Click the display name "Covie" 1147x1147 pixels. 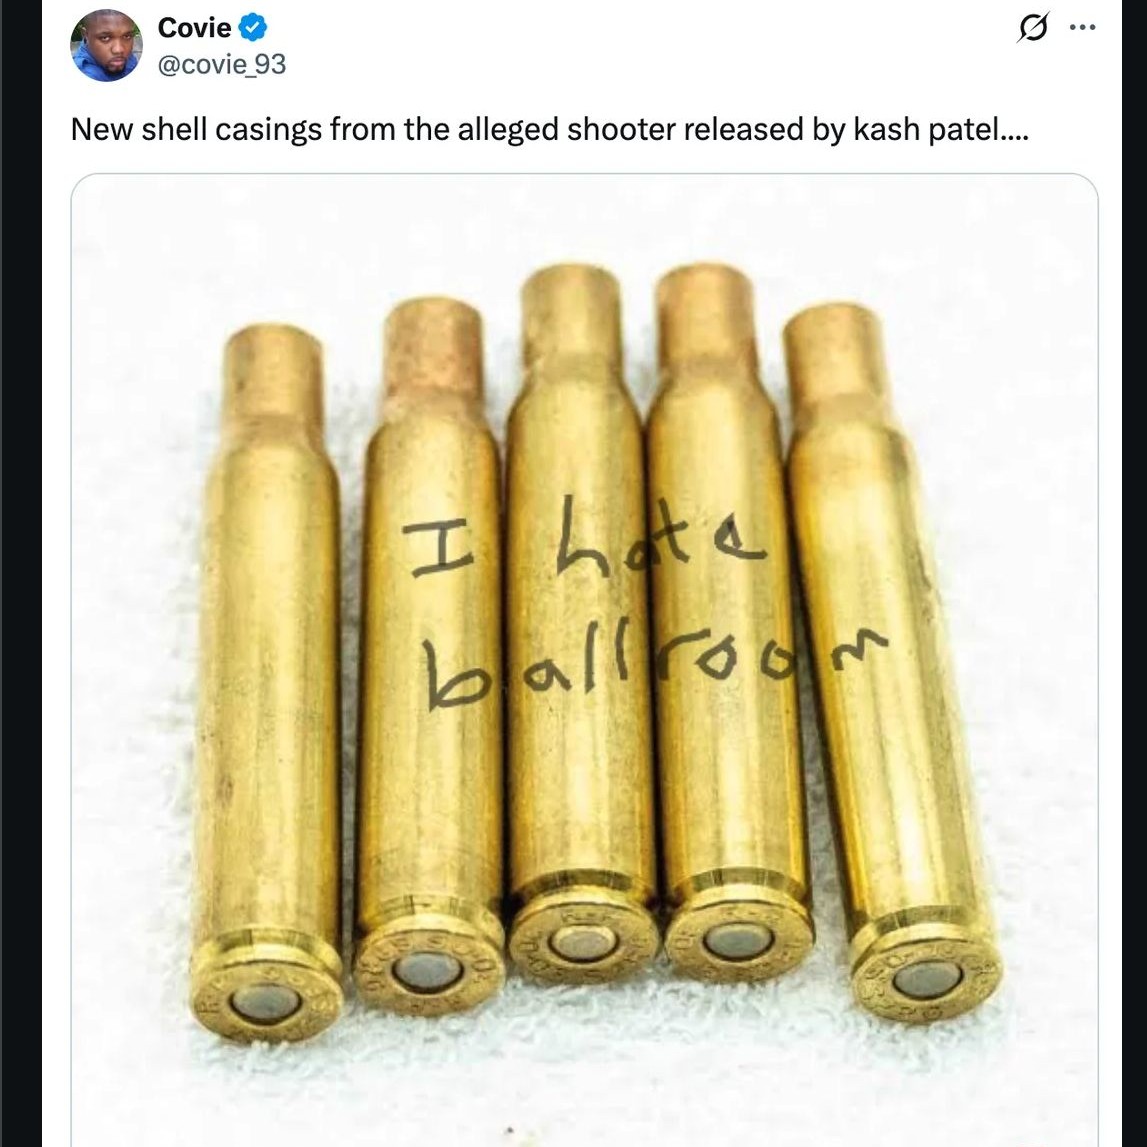point(194,28)
